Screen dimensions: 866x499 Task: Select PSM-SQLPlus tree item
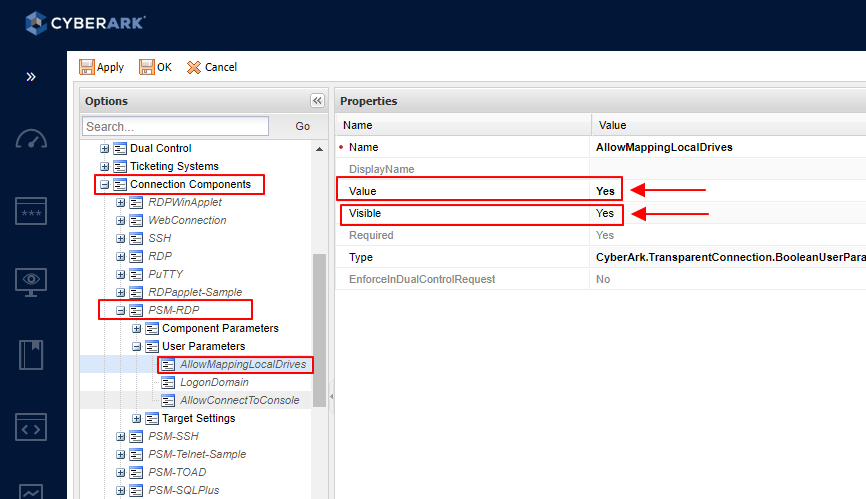184,490
